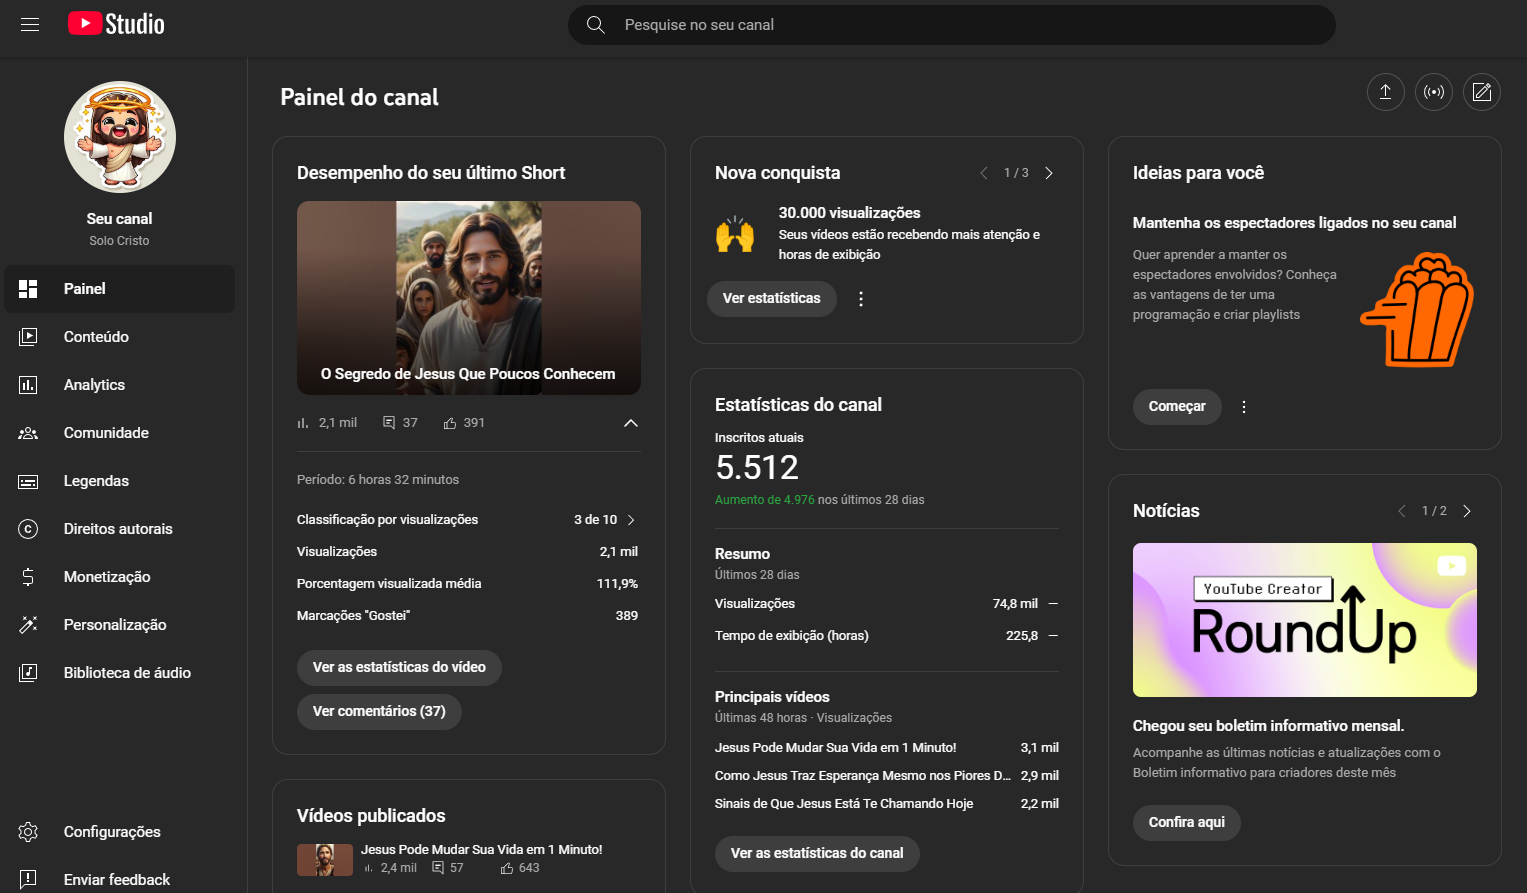Screen dimensions: 1527x893
Task: Open the latest Short thumbnail
Action: (x=469, y=298)
